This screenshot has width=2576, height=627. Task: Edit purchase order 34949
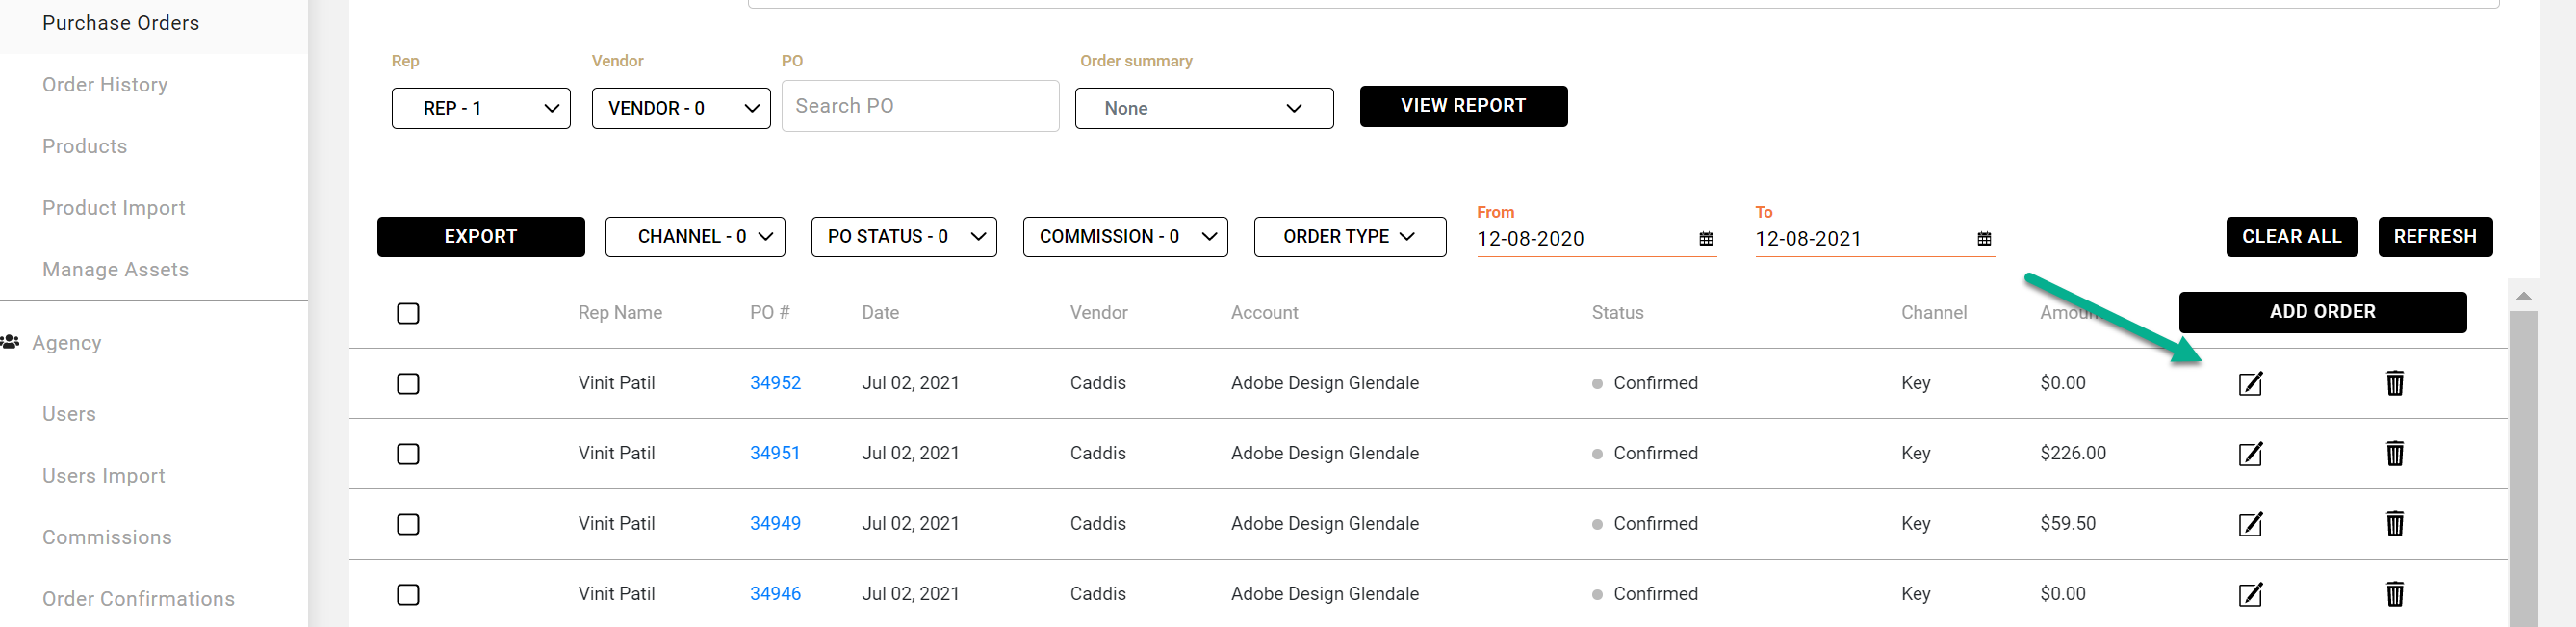[2250, 524]
